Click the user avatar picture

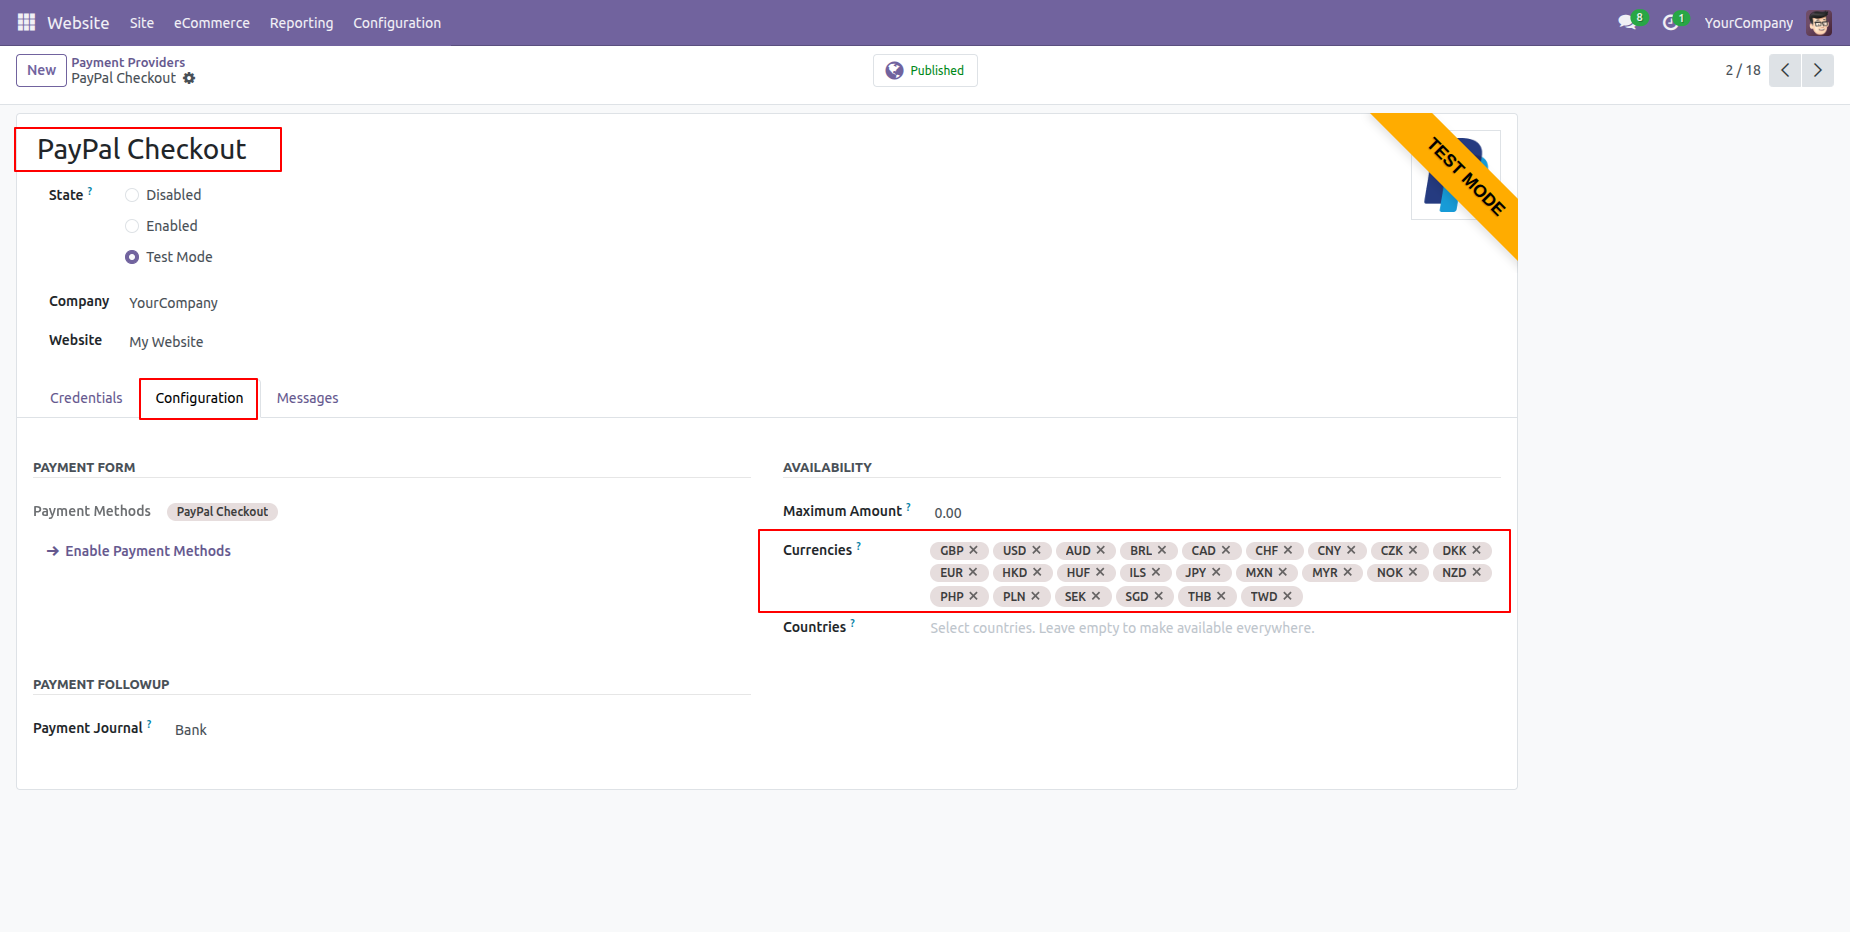pyautogui.click(x=1819, y=22)
